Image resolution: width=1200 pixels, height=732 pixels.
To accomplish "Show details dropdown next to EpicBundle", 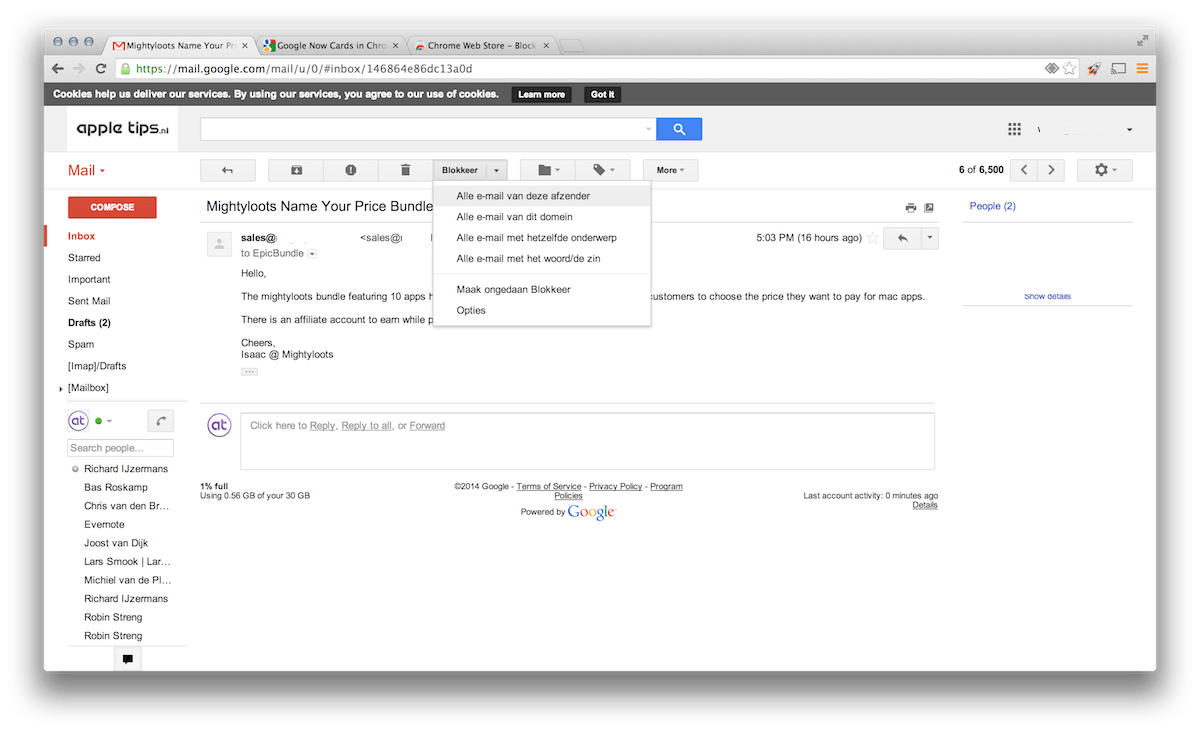I will click(x=312, y=254).
